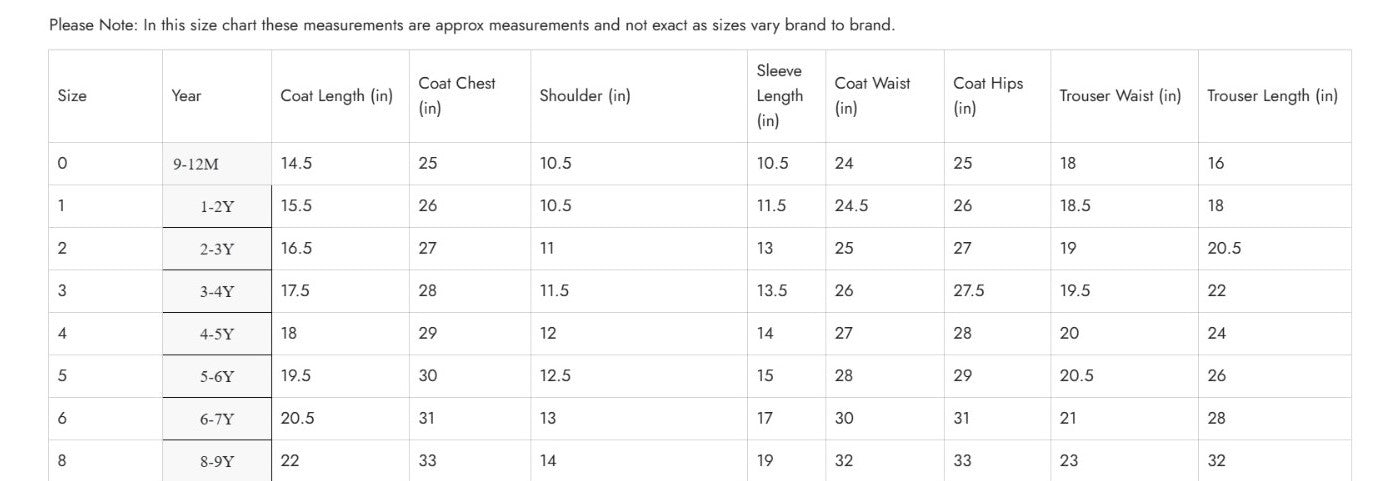Click coat length value 14.5
The image size is (1382, 481).
296,164
